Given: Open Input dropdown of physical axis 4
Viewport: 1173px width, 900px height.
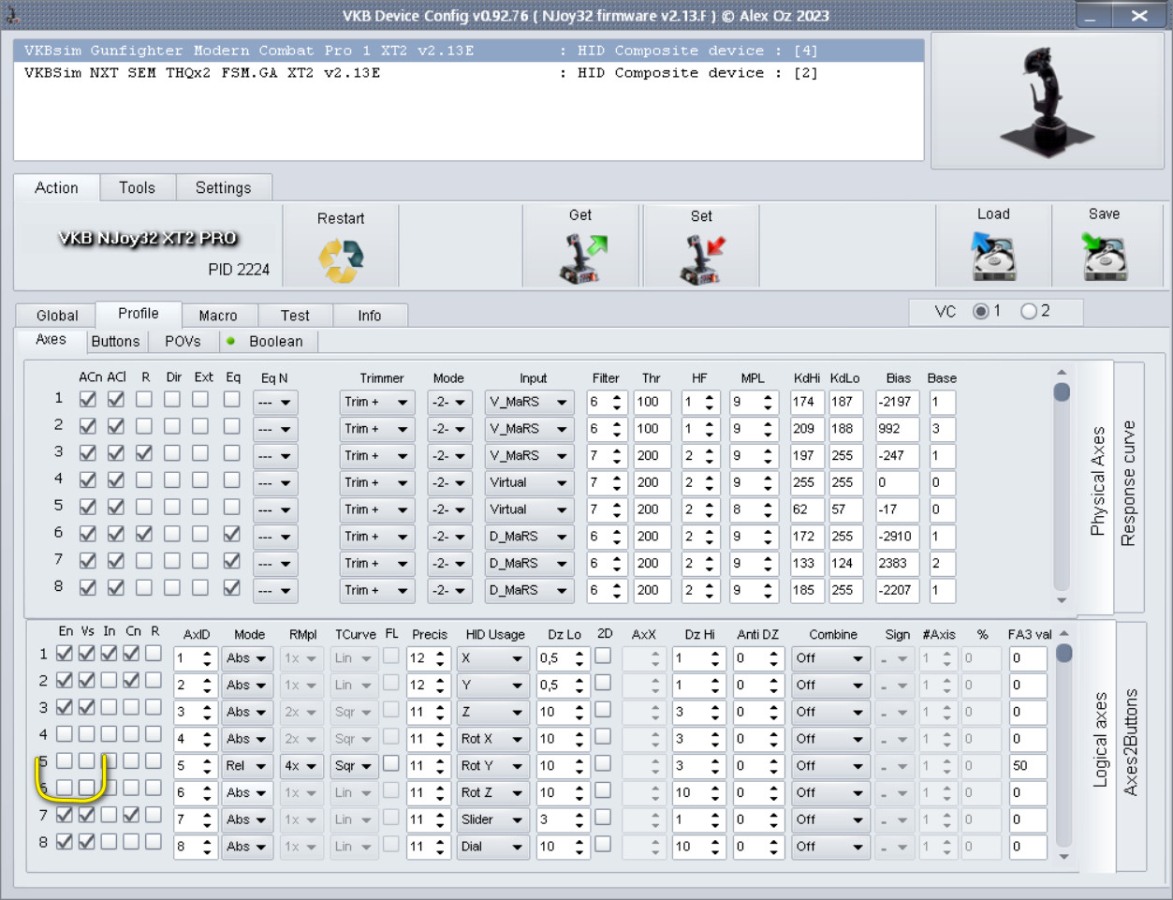Looking at the screenshot, I should tap(529, 483).
